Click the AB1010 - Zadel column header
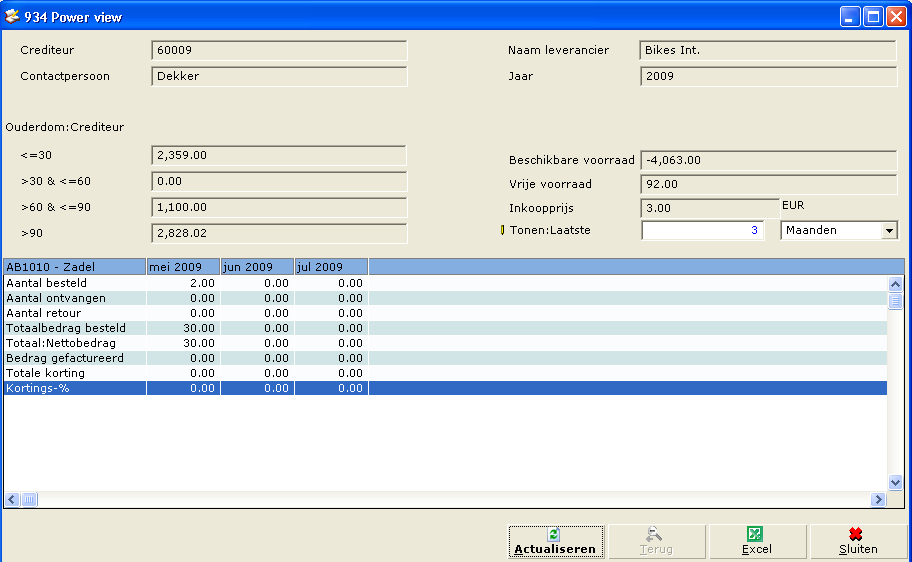912x562 pixels. [75, 267]
